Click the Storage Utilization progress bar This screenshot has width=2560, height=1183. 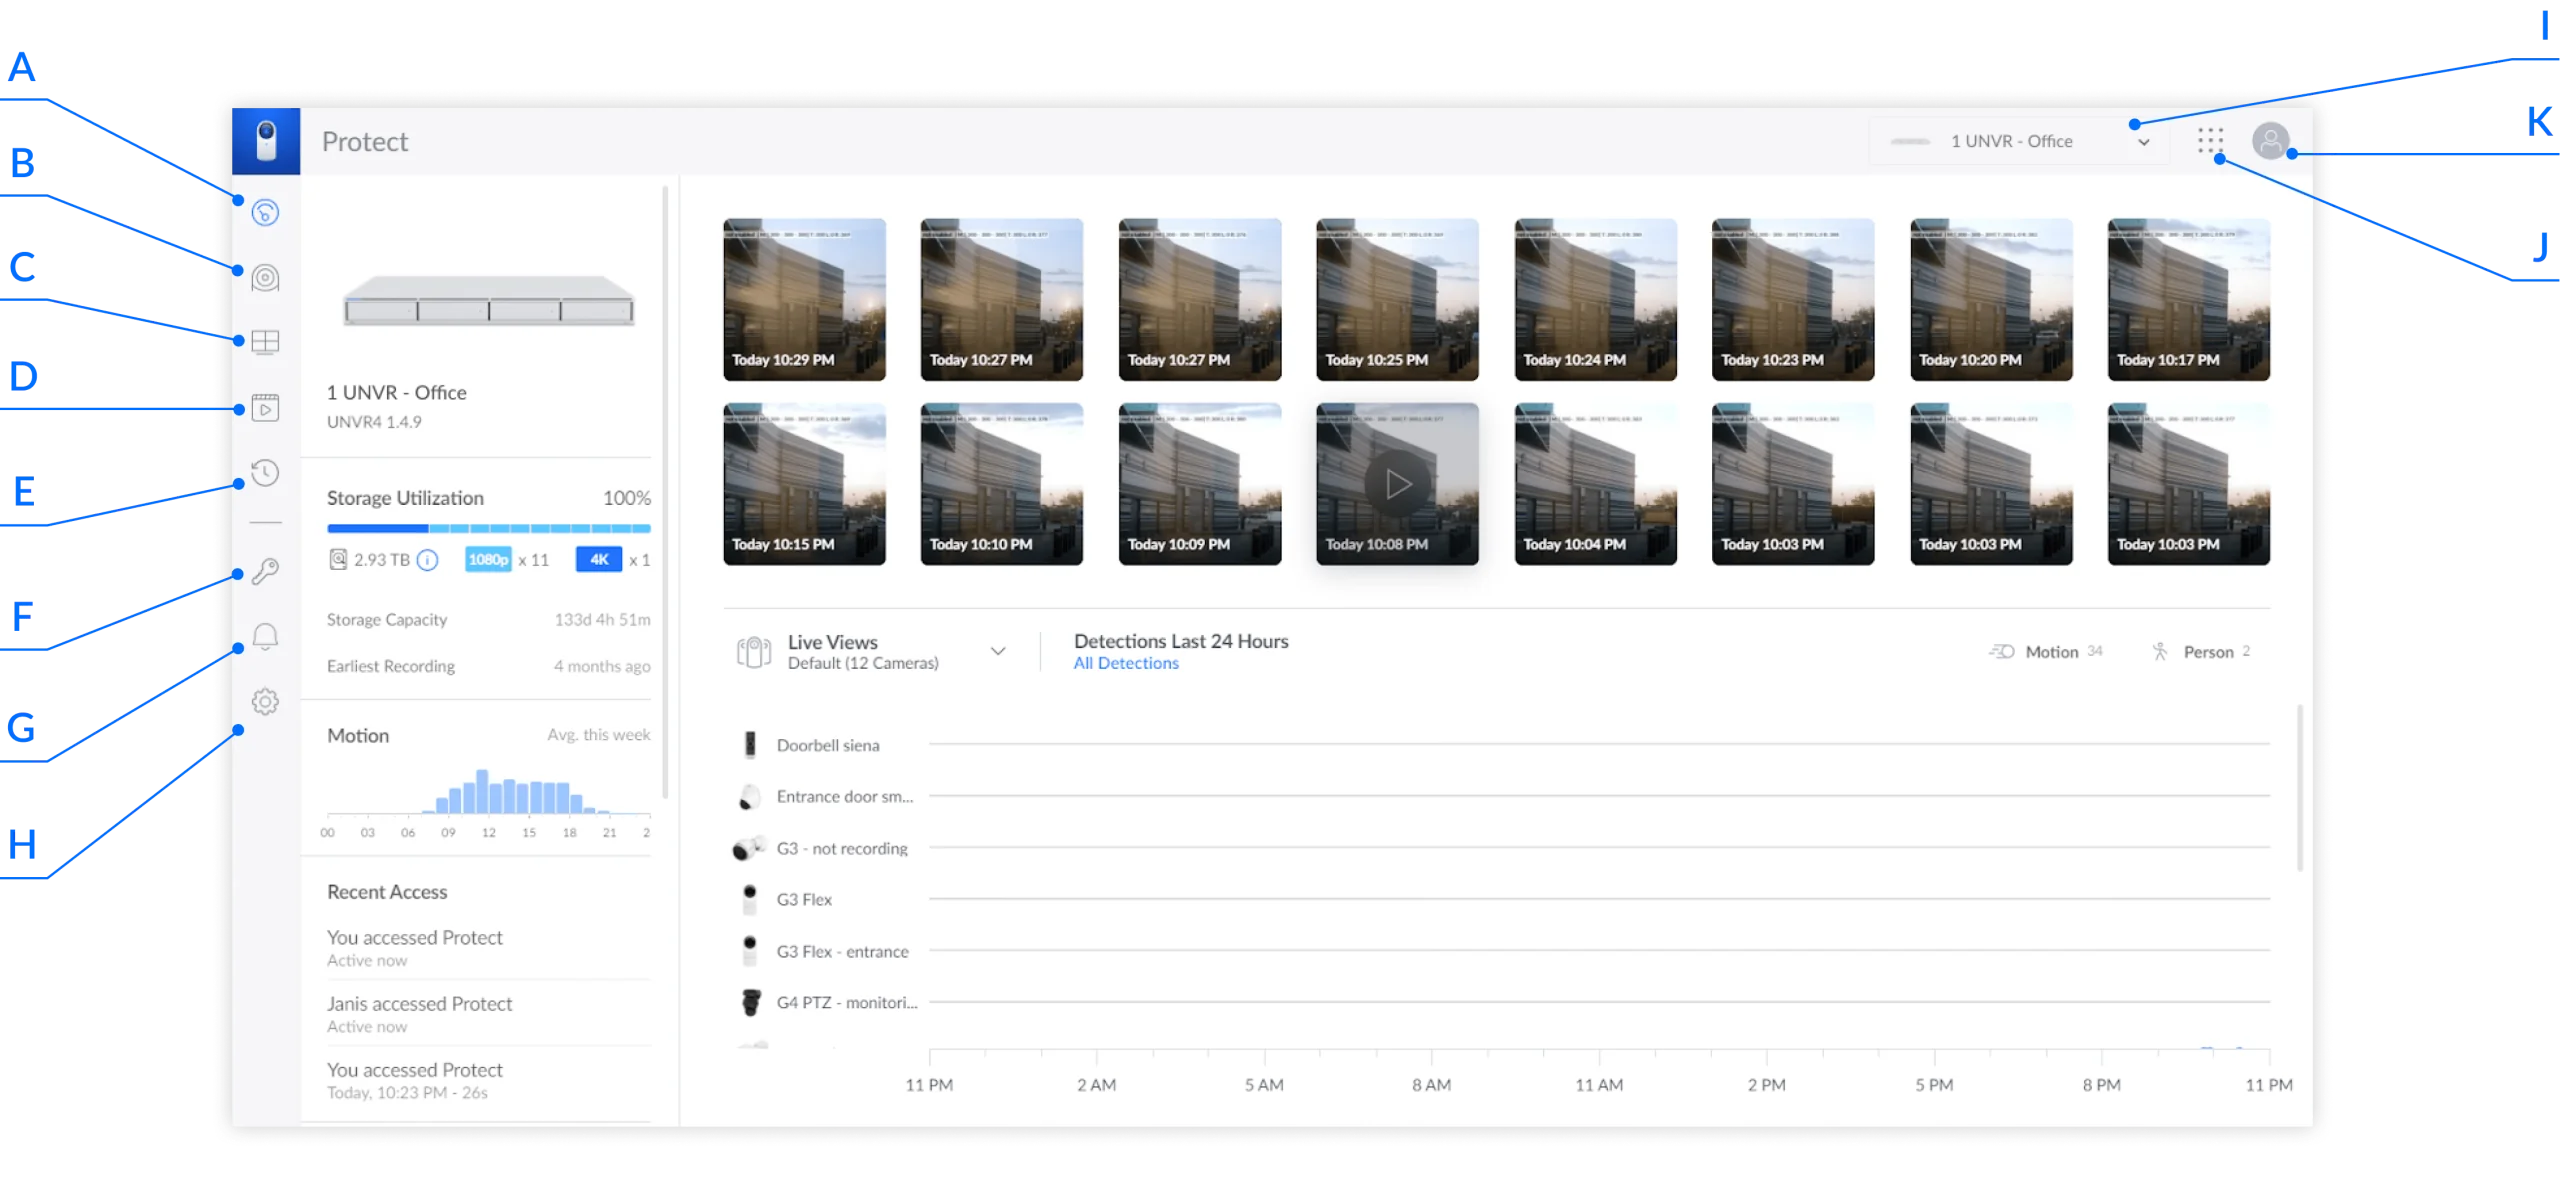[489, 528]
